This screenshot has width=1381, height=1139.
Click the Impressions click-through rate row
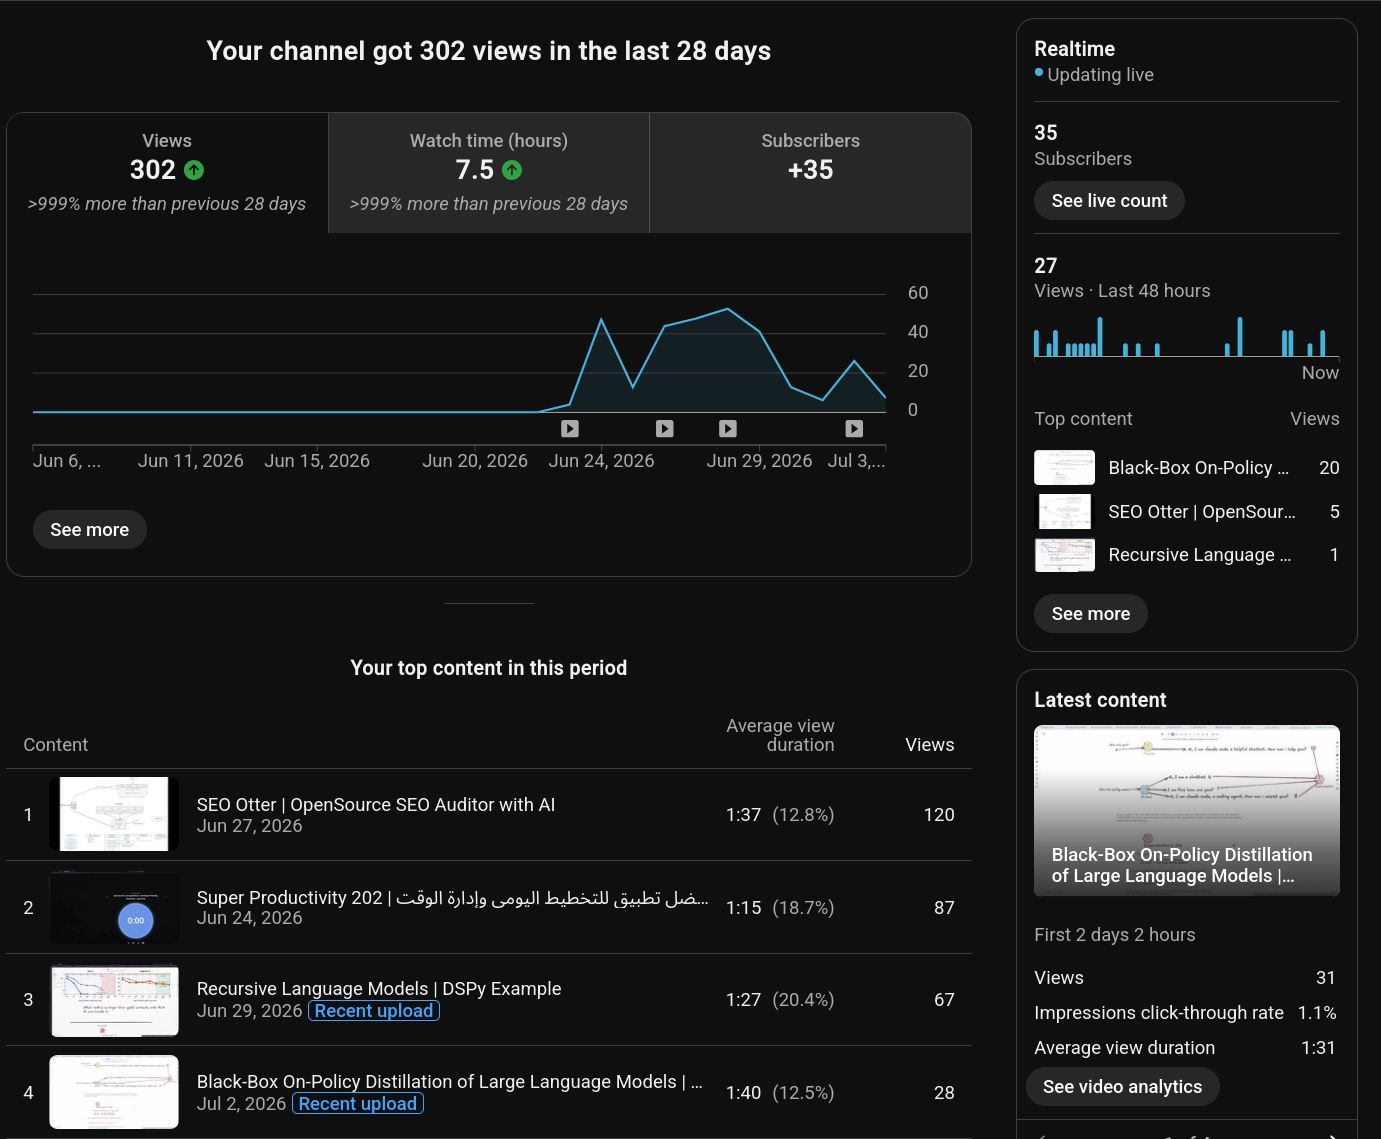pyautogui.click(x=1186, y=1013)
